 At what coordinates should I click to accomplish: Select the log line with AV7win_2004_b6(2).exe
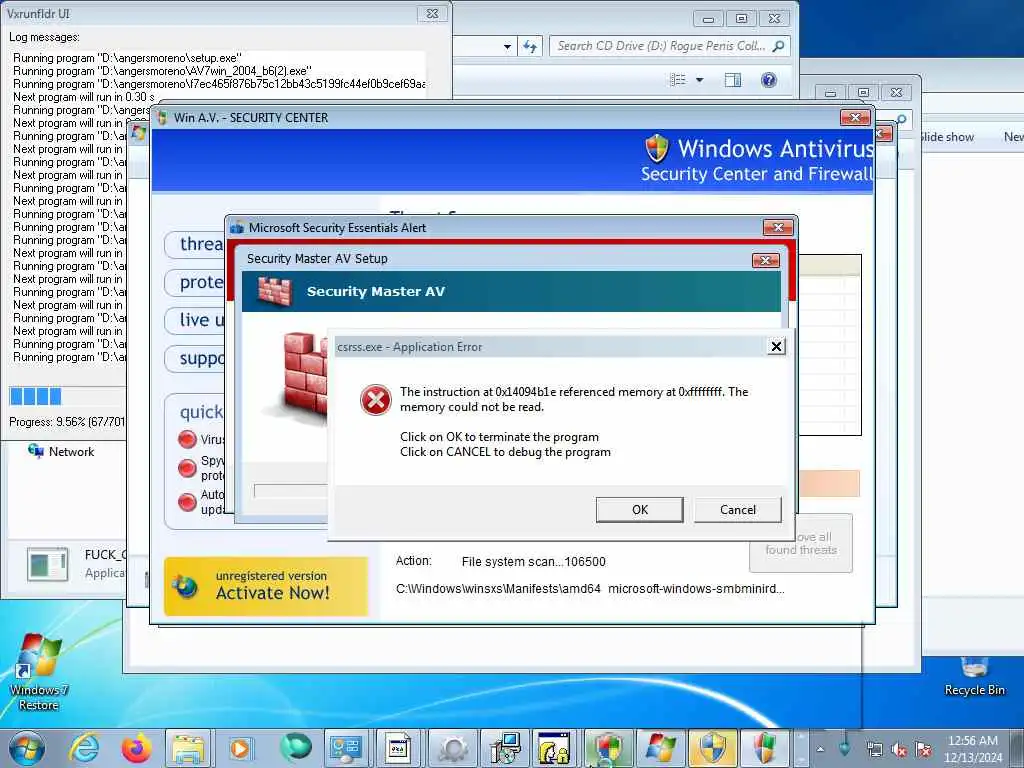pos(163,71)
